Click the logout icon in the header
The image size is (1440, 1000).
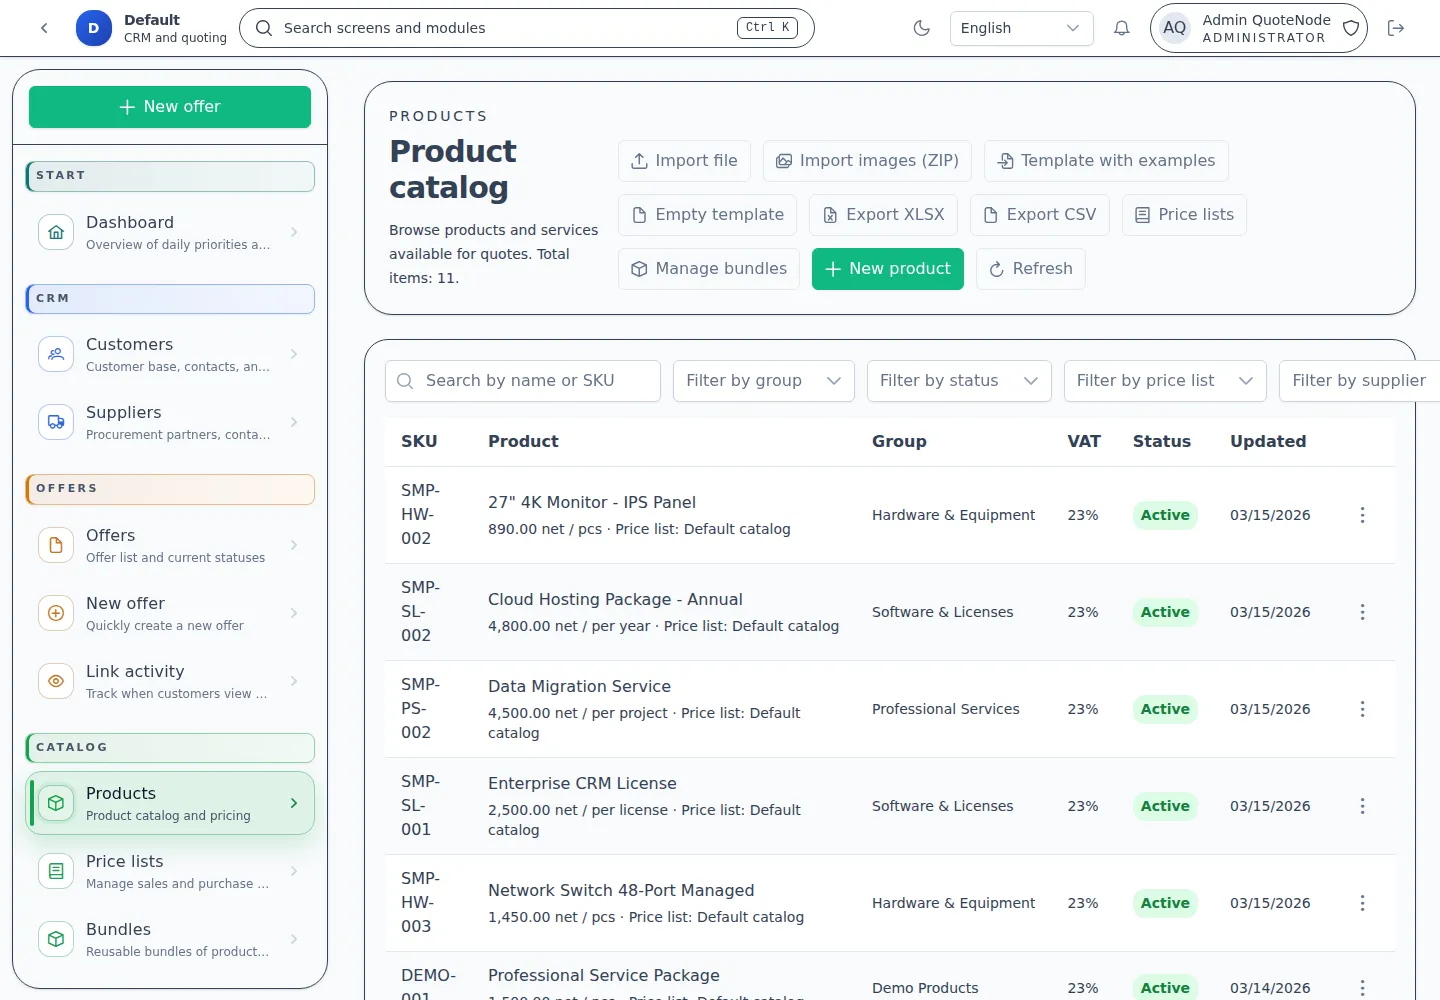pyautogui.click(x=1396, y=28)
